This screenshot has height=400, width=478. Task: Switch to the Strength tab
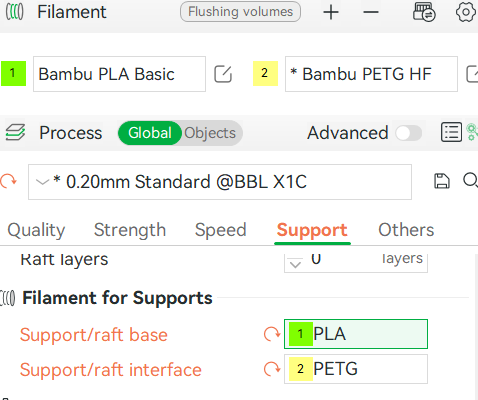click(130, 230)
